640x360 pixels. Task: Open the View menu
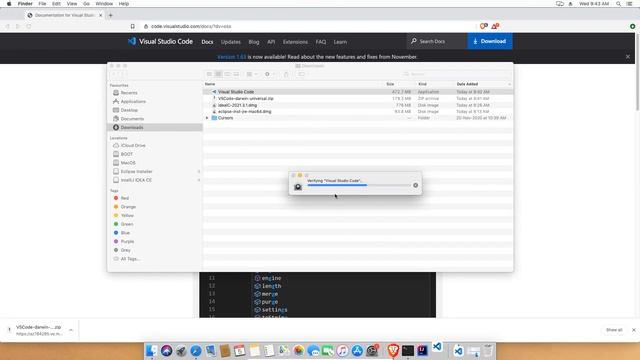click(x=72, y=4)
